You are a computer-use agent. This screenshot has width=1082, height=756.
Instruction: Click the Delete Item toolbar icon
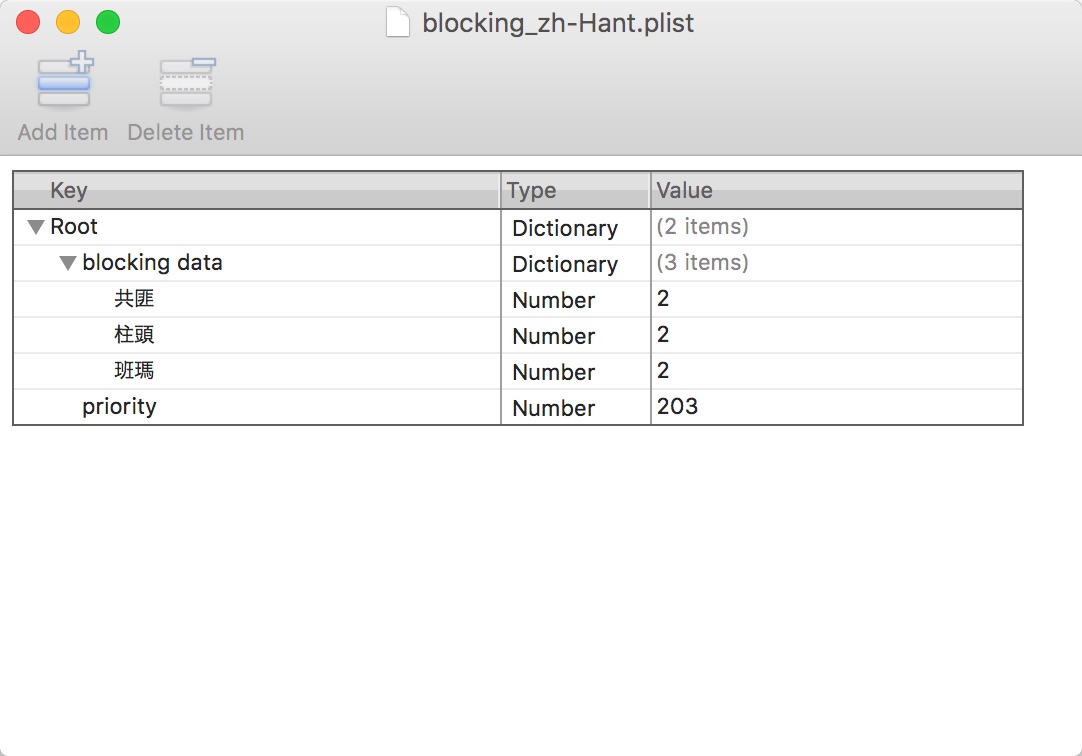click(x=185, y=82)
